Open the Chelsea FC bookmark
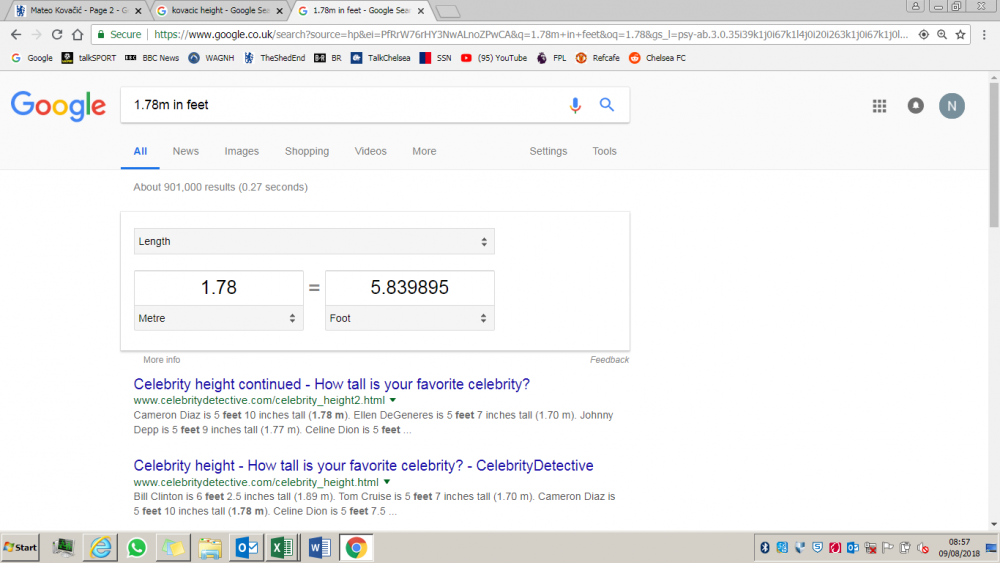 (x=658, y=58)
